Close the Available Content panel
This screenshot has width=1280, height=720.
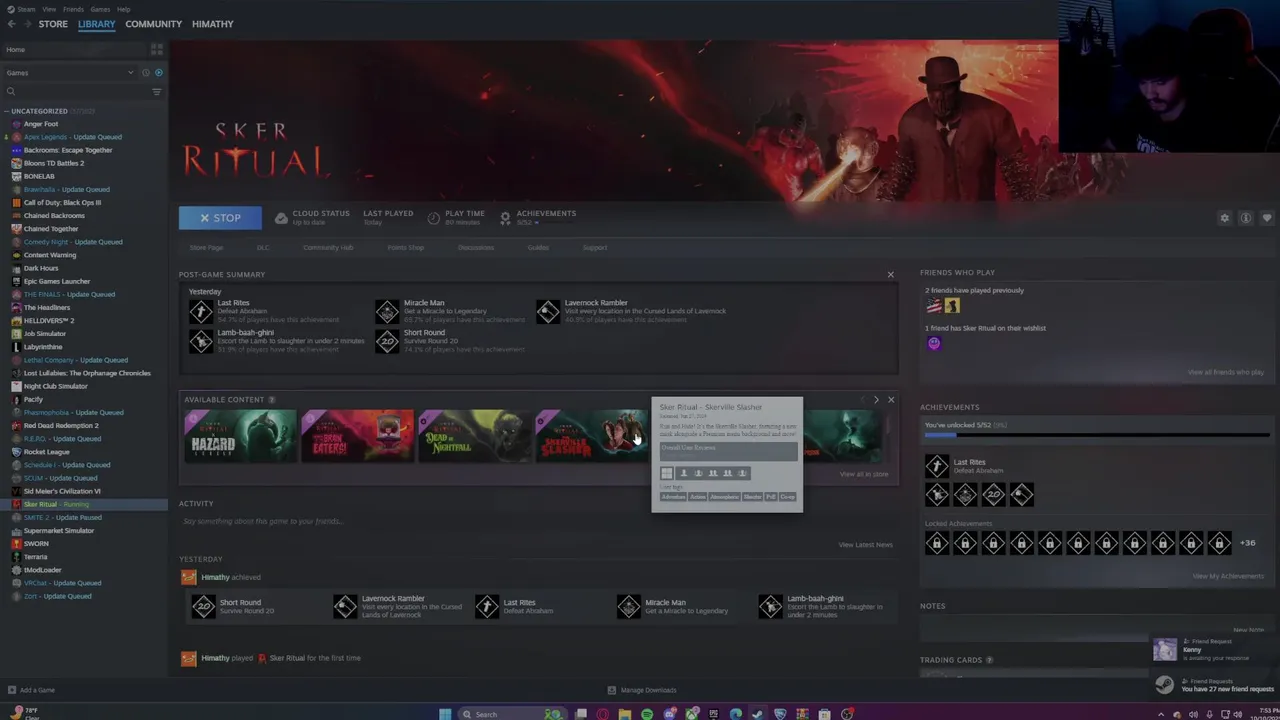click(891, 400)
